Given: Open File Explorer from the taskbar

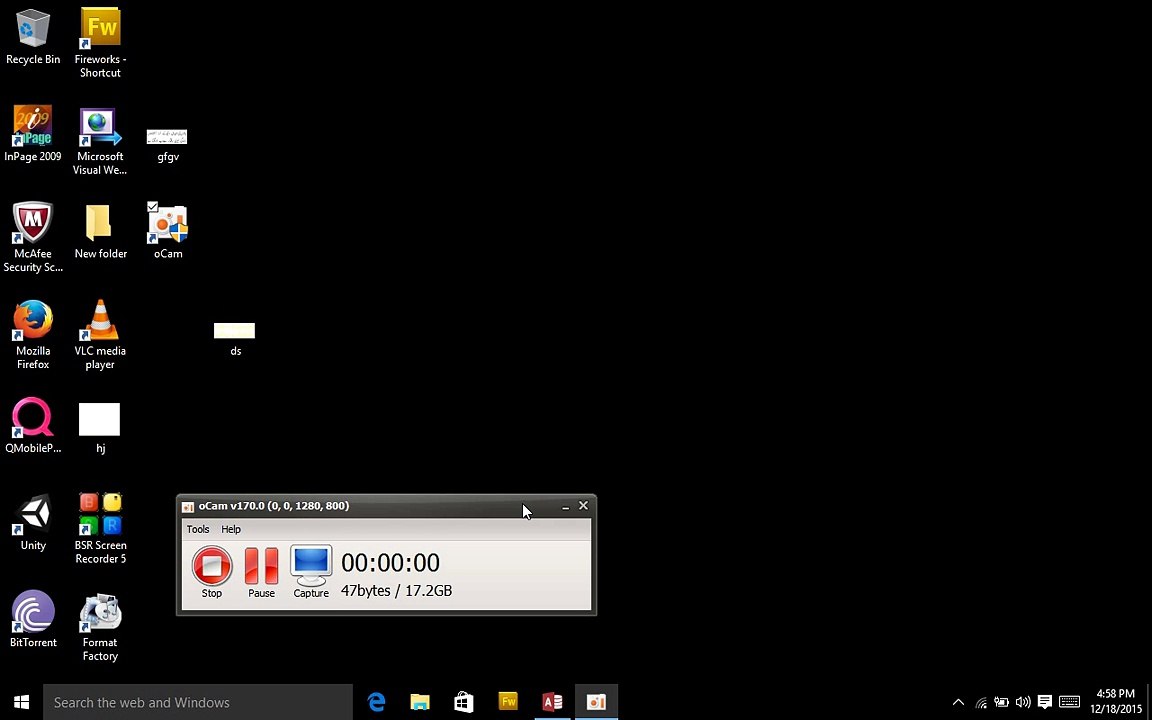Looking at the screenshot, I should pos(420,702).
